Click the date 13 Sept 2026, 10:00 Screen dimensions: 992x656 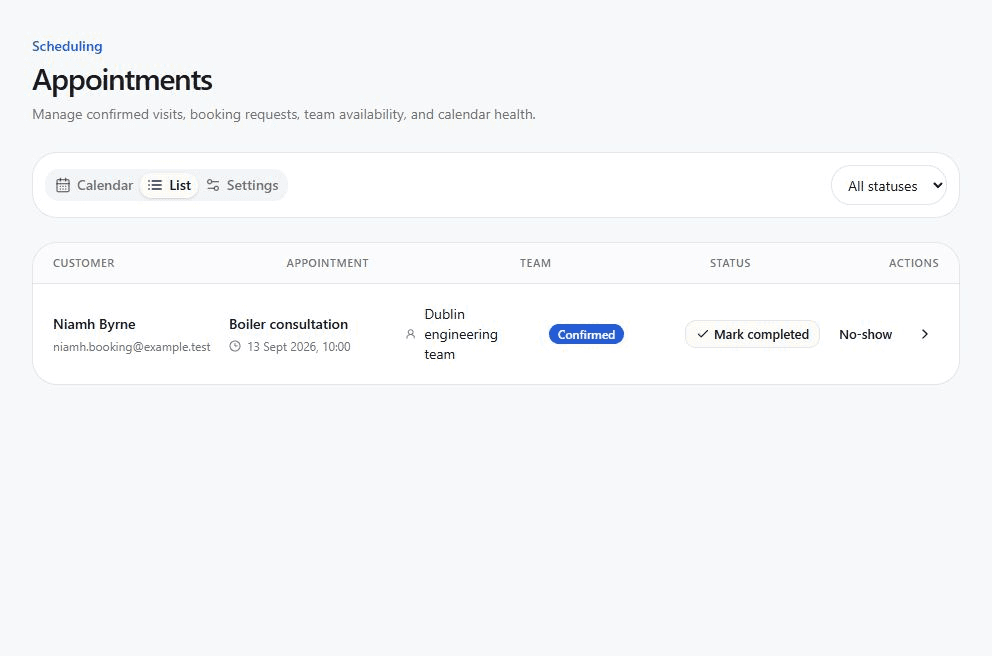299,347
